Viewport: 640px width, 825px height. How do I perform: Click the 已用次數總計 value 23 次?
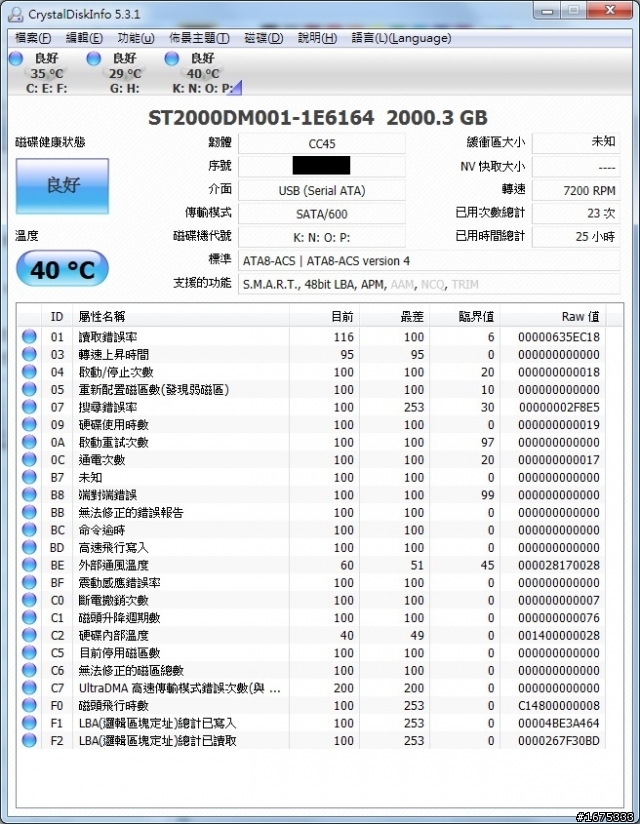click(x=576, y=214)
